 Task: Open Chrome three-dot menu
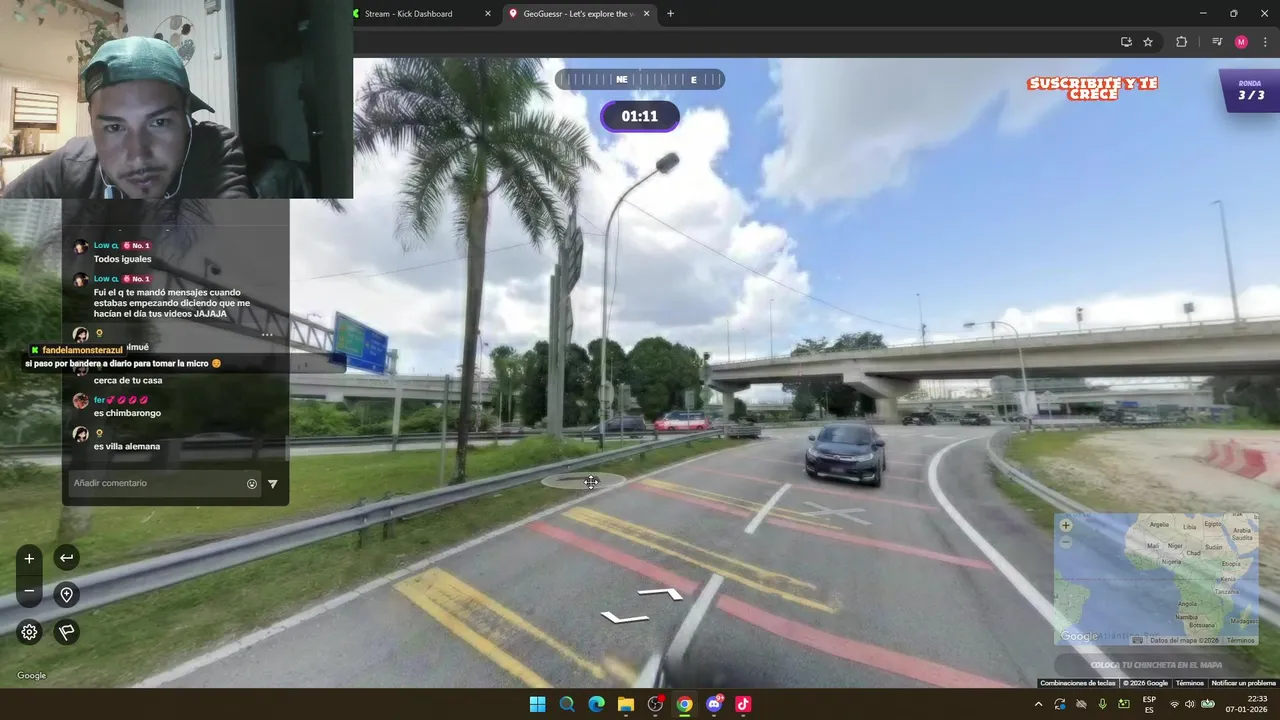(x=1266, y=42)
